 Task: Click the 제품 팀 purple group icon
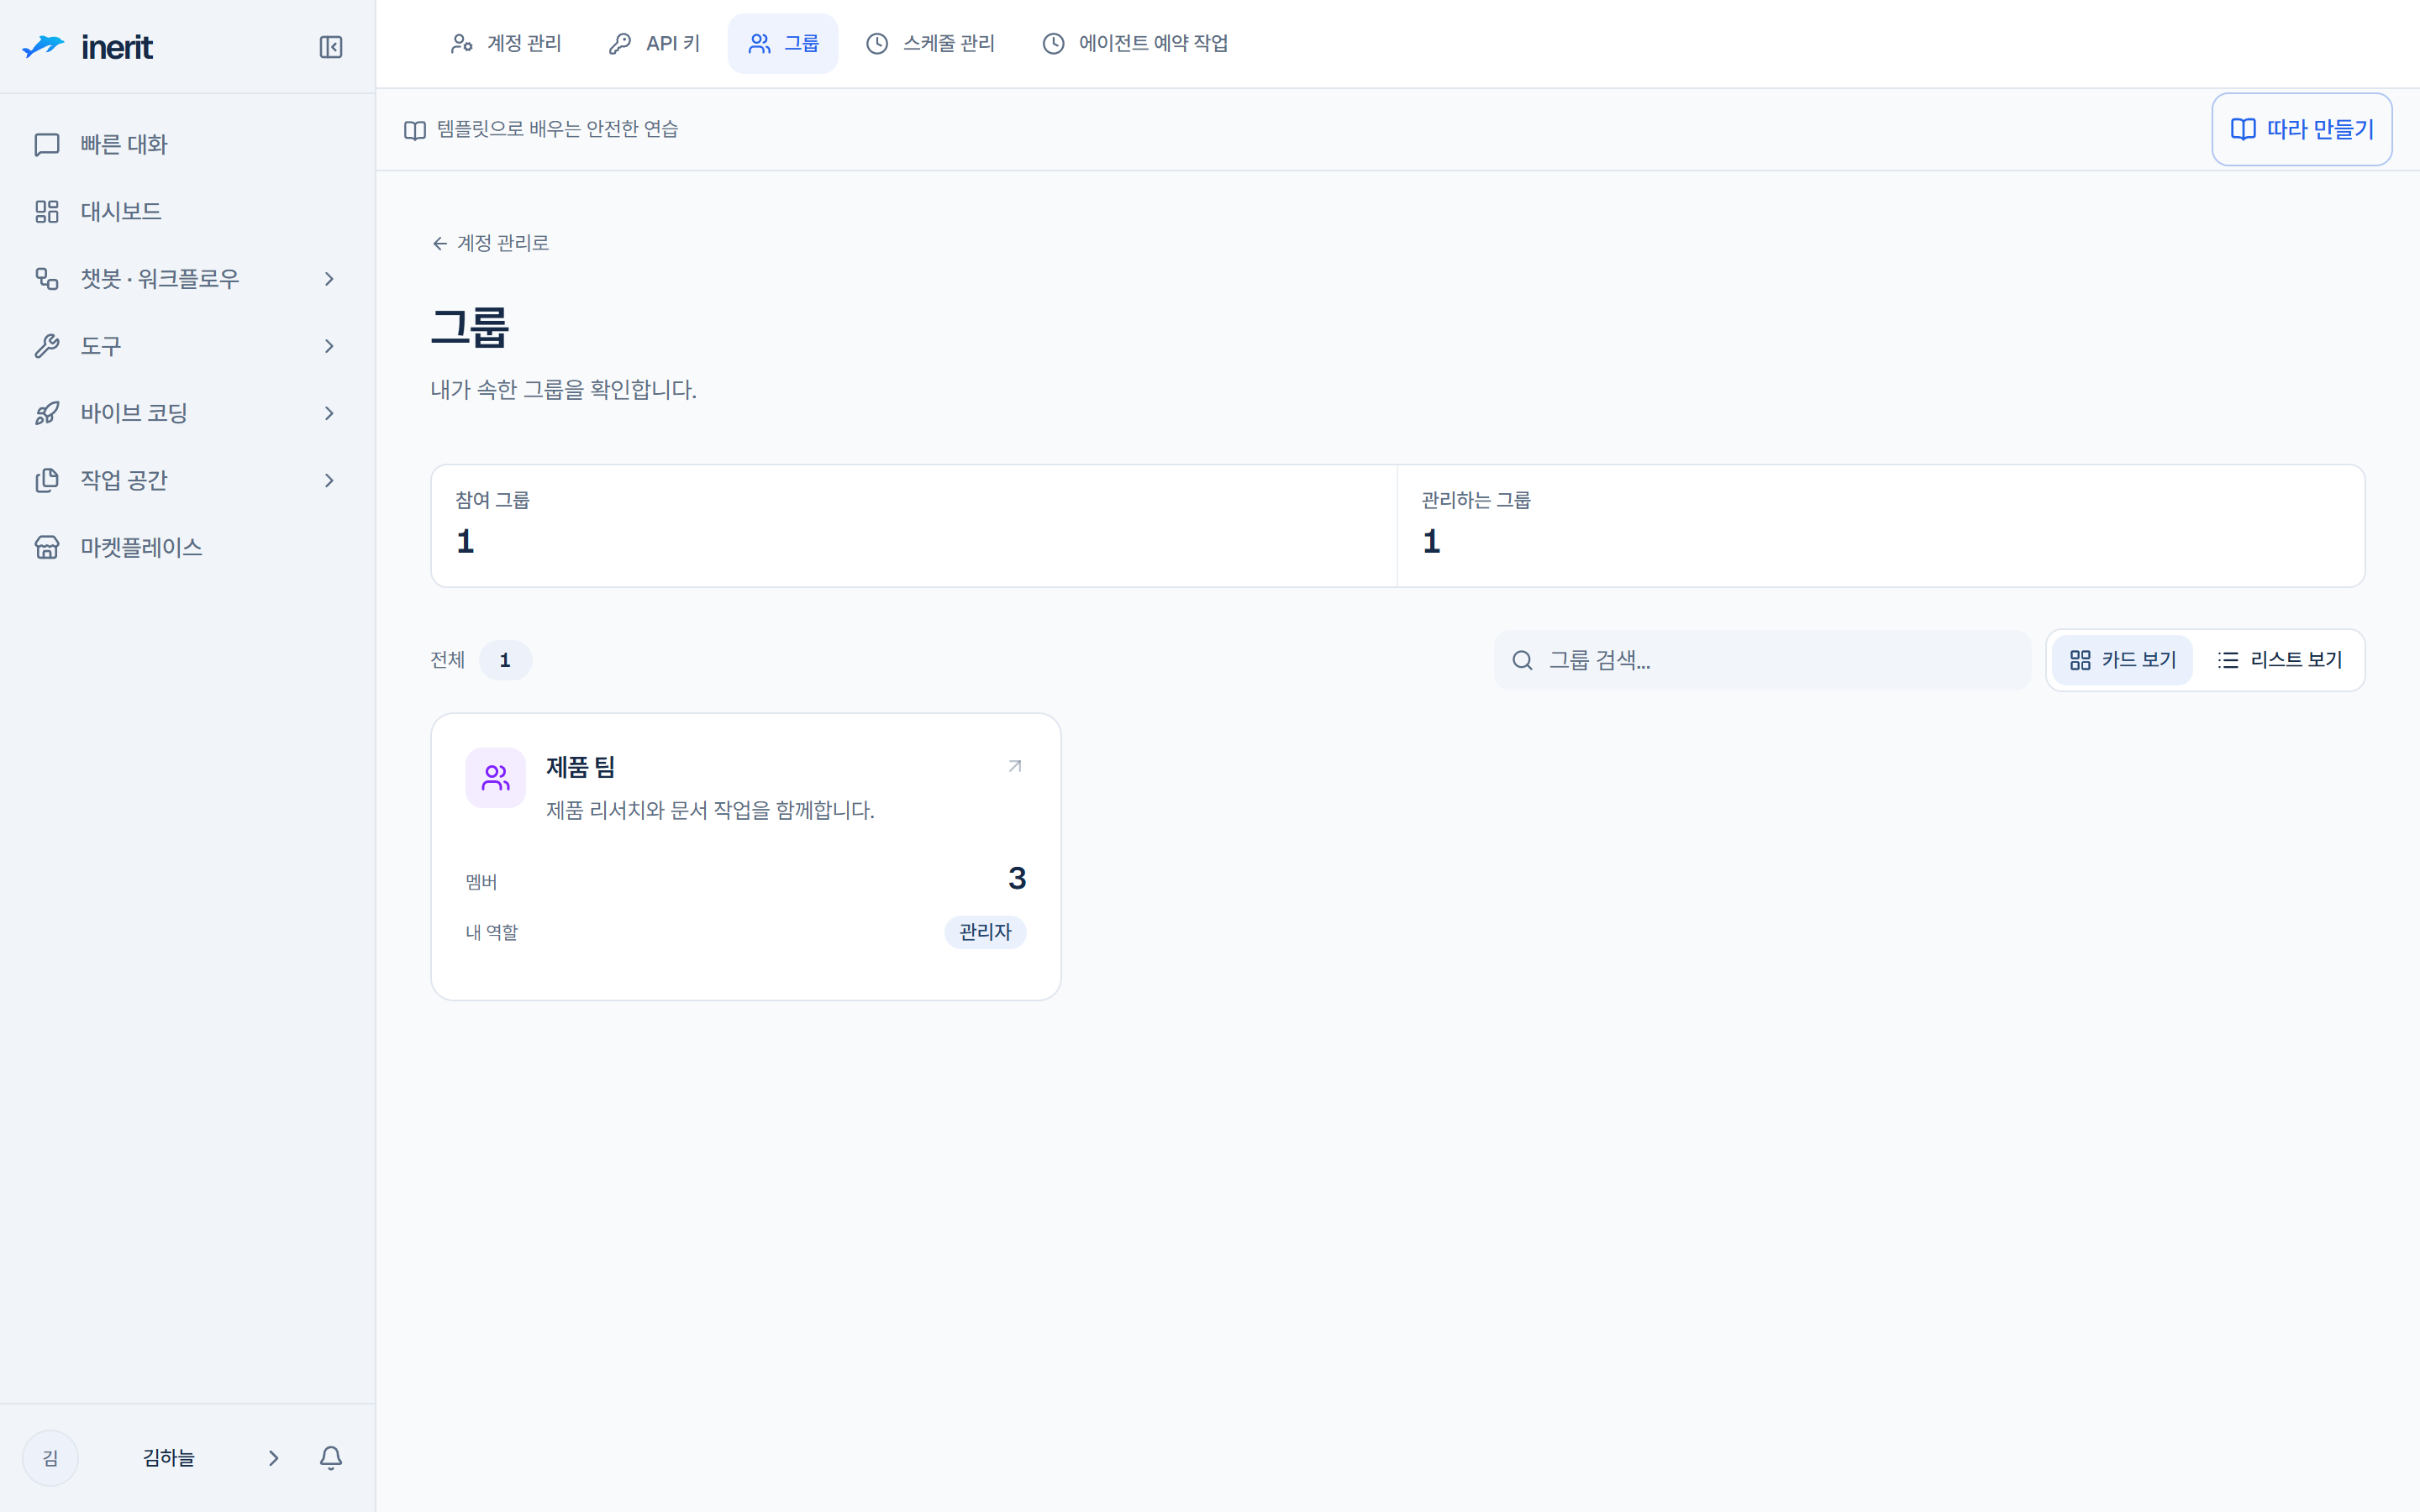pyautogui.click(x=495, y=777)
